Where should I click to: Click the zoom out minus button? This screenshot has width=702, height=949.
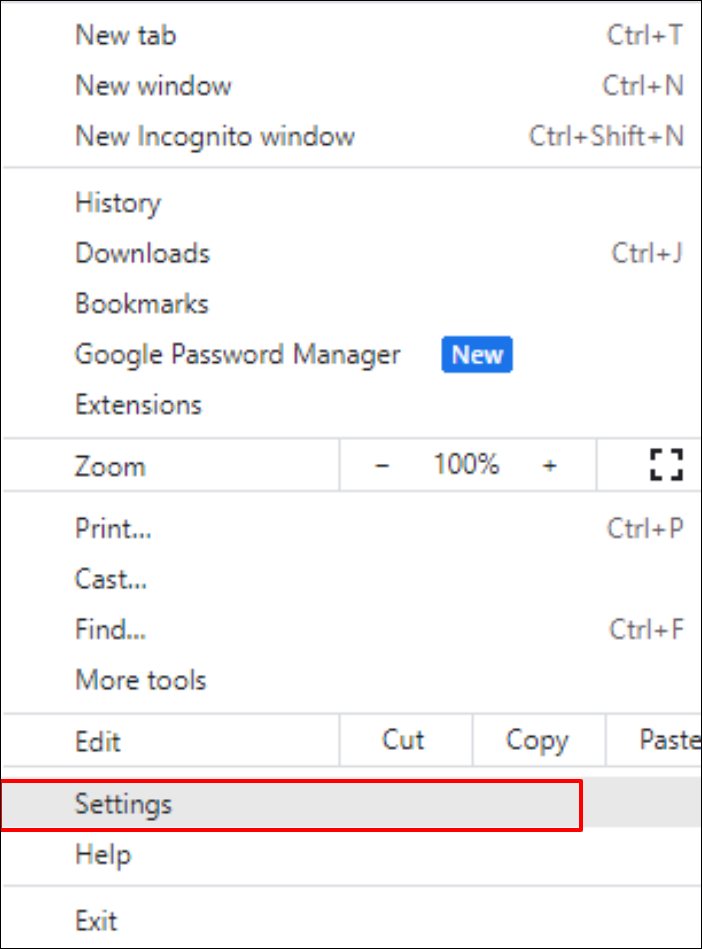[x=382, y=466]
